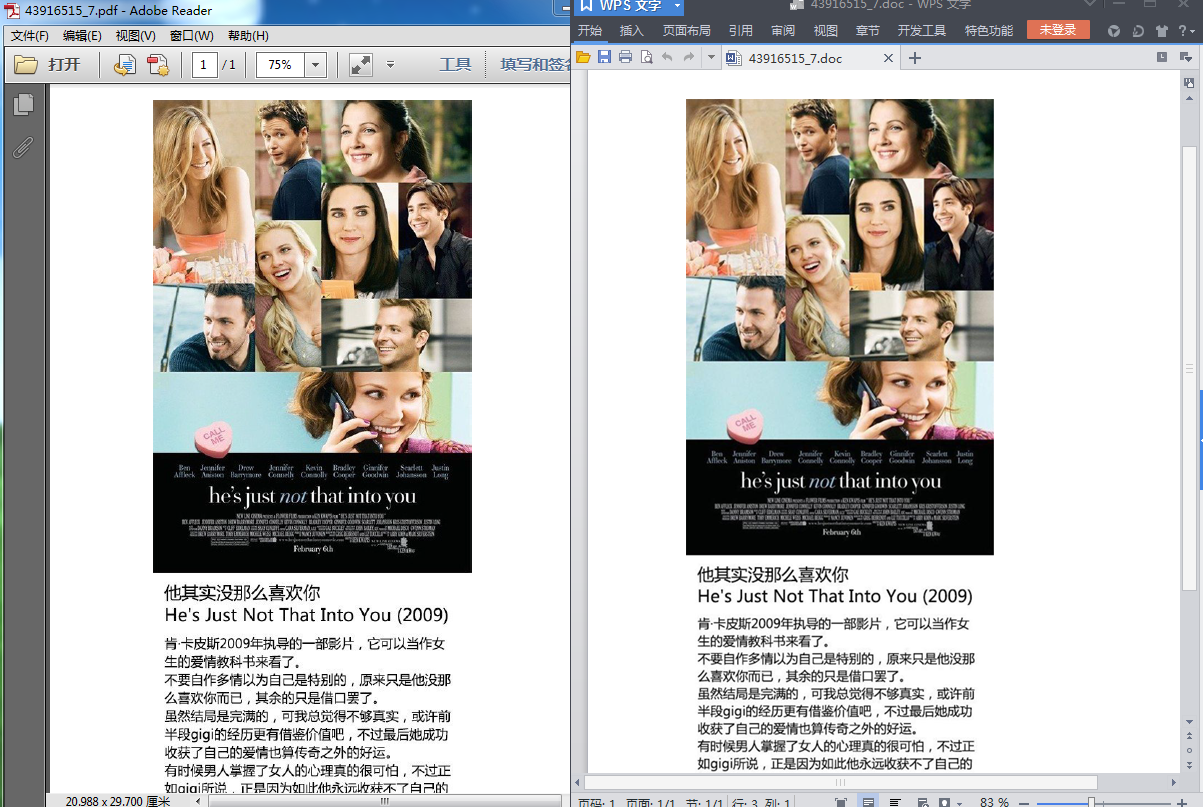Screen dimensions: 1203x807
Task: Click the WPS cloud/hot topics icon next to login
Action: (x=1114, y=31)
